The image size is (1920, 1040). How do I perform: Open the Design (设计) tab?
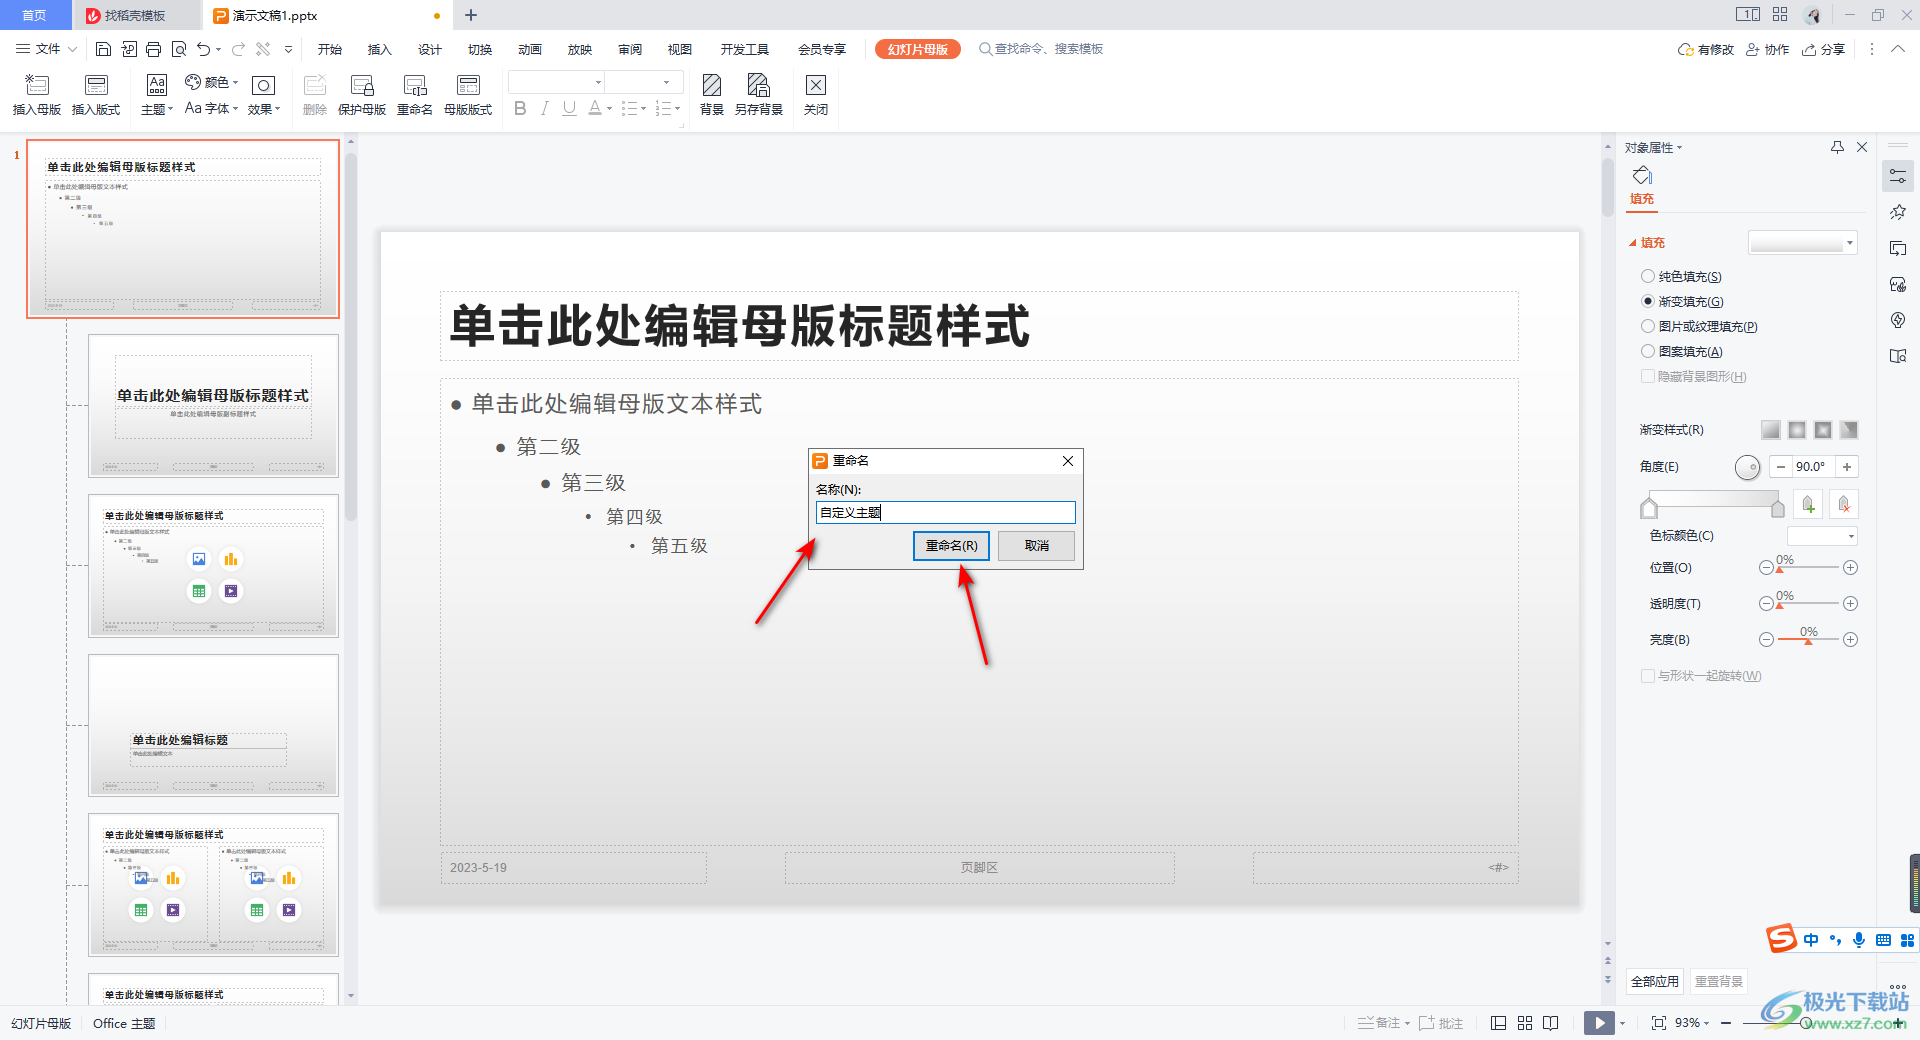click(430, 49)
